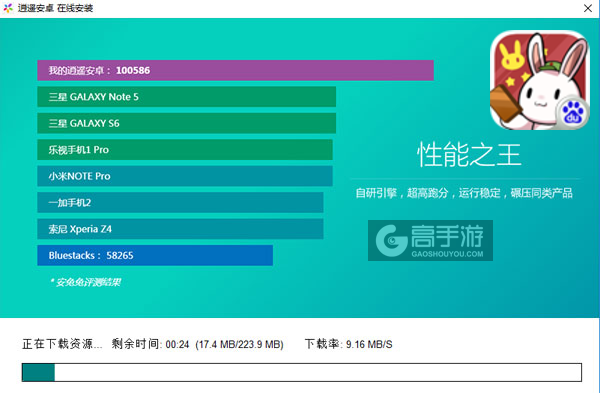Close the 逍遥安卓 installer window
The width and height of the screenshot is (600, 393).
(x=588, y=8)
